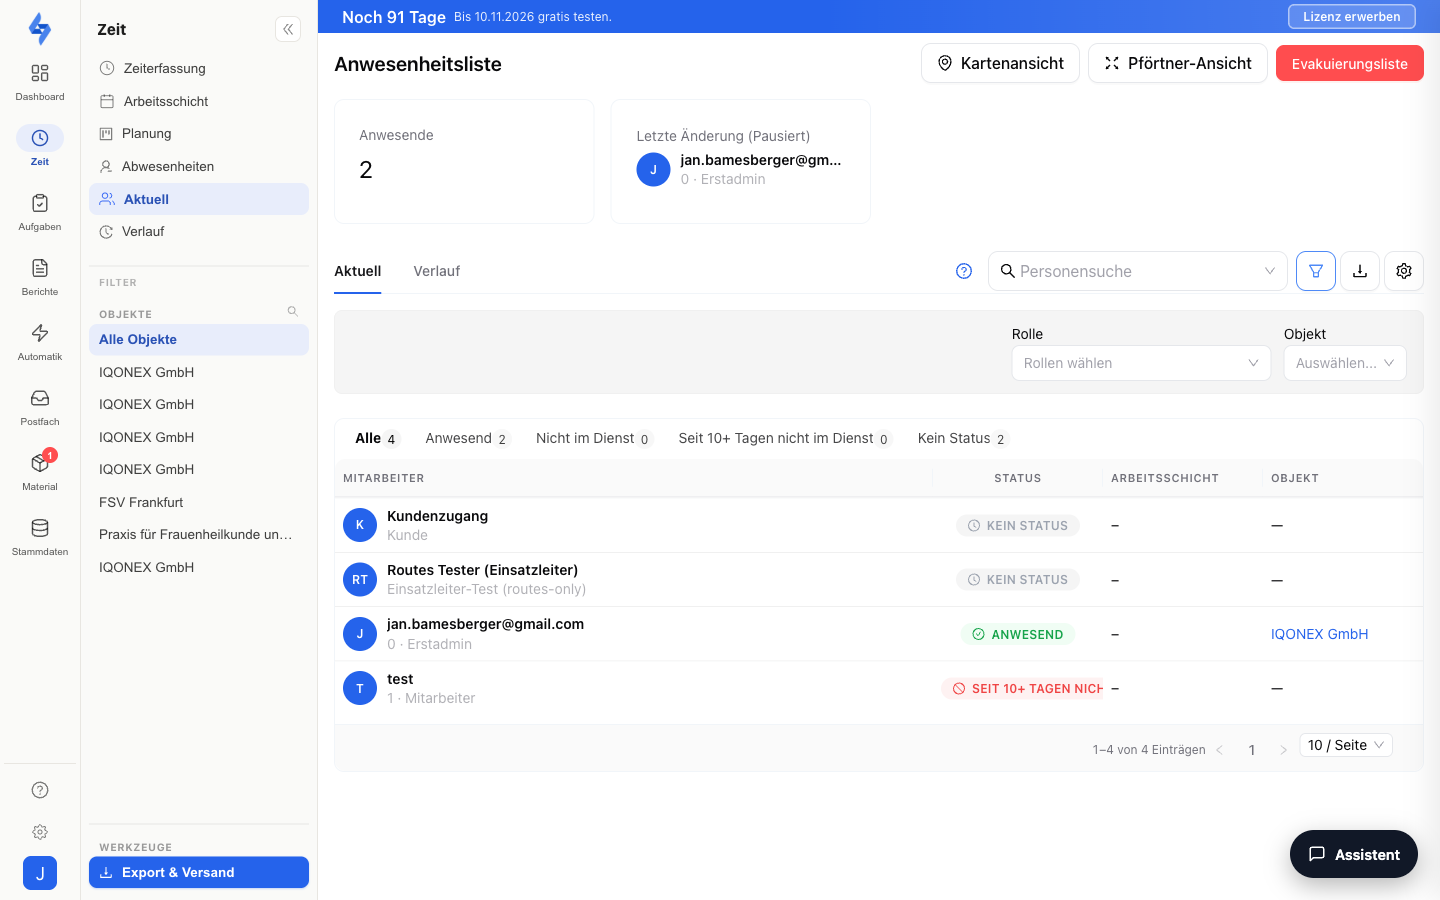
Task: Collapse the Zeit side panel
Action: [288, 29]
